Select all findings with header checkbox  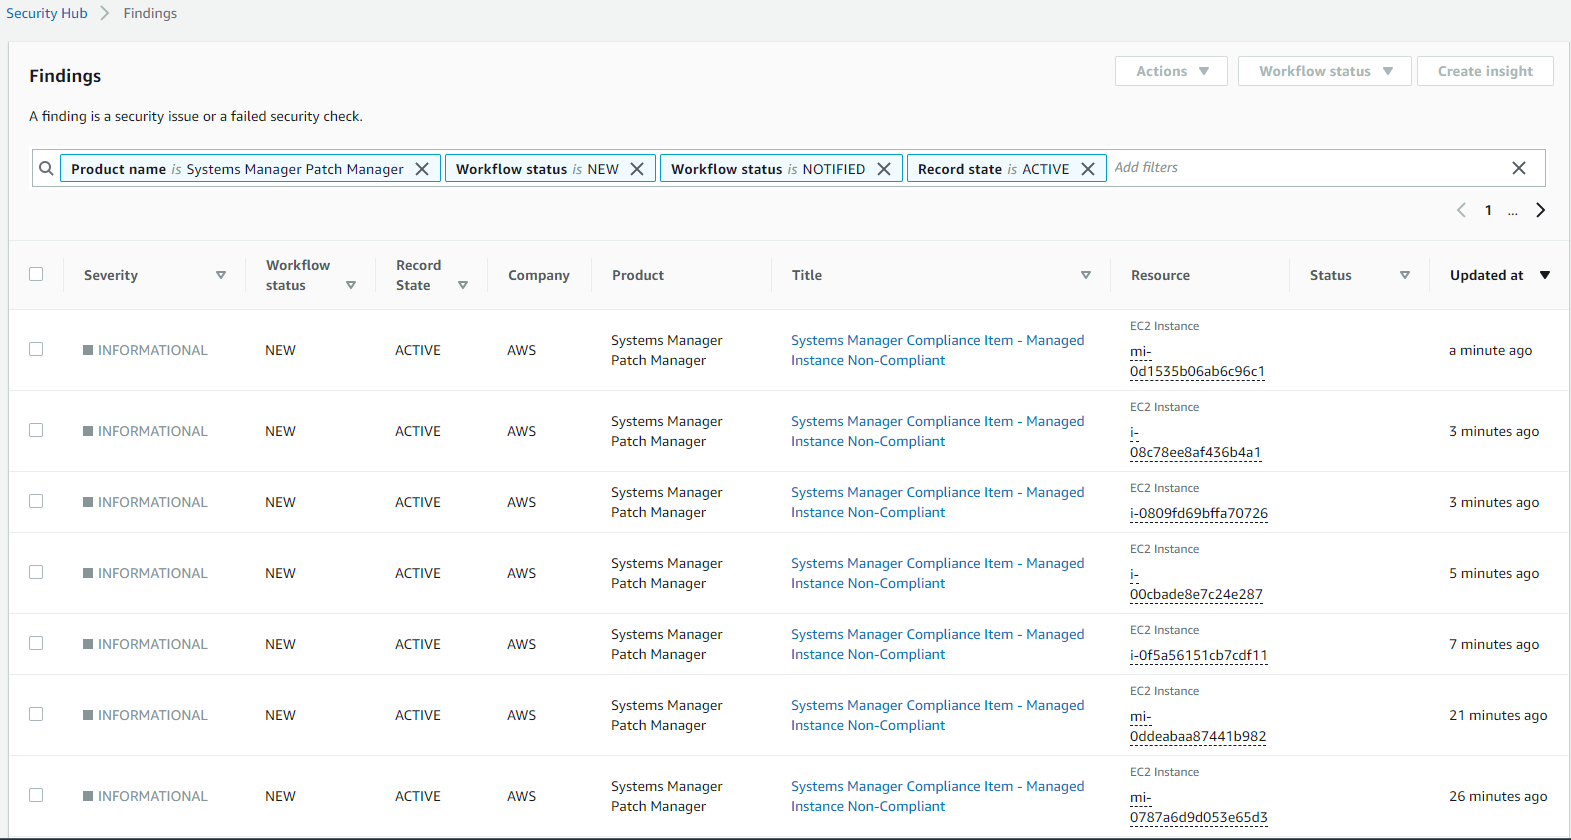[x=36, y=274]
